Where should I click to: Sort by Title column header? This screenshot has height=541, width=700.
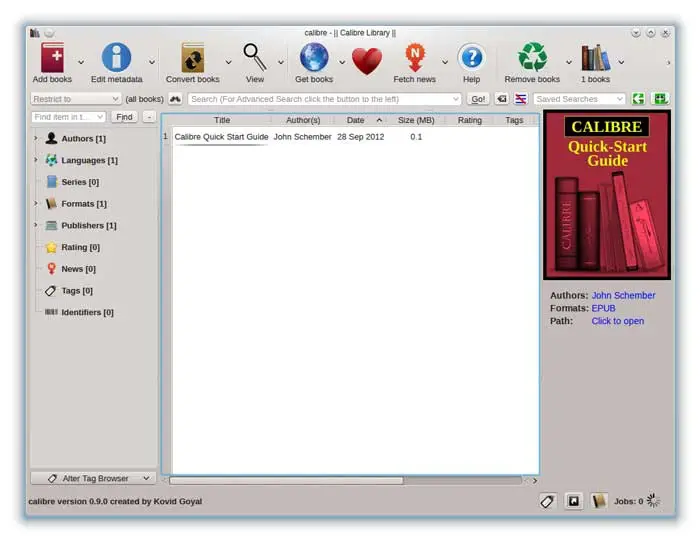[222, 120]
